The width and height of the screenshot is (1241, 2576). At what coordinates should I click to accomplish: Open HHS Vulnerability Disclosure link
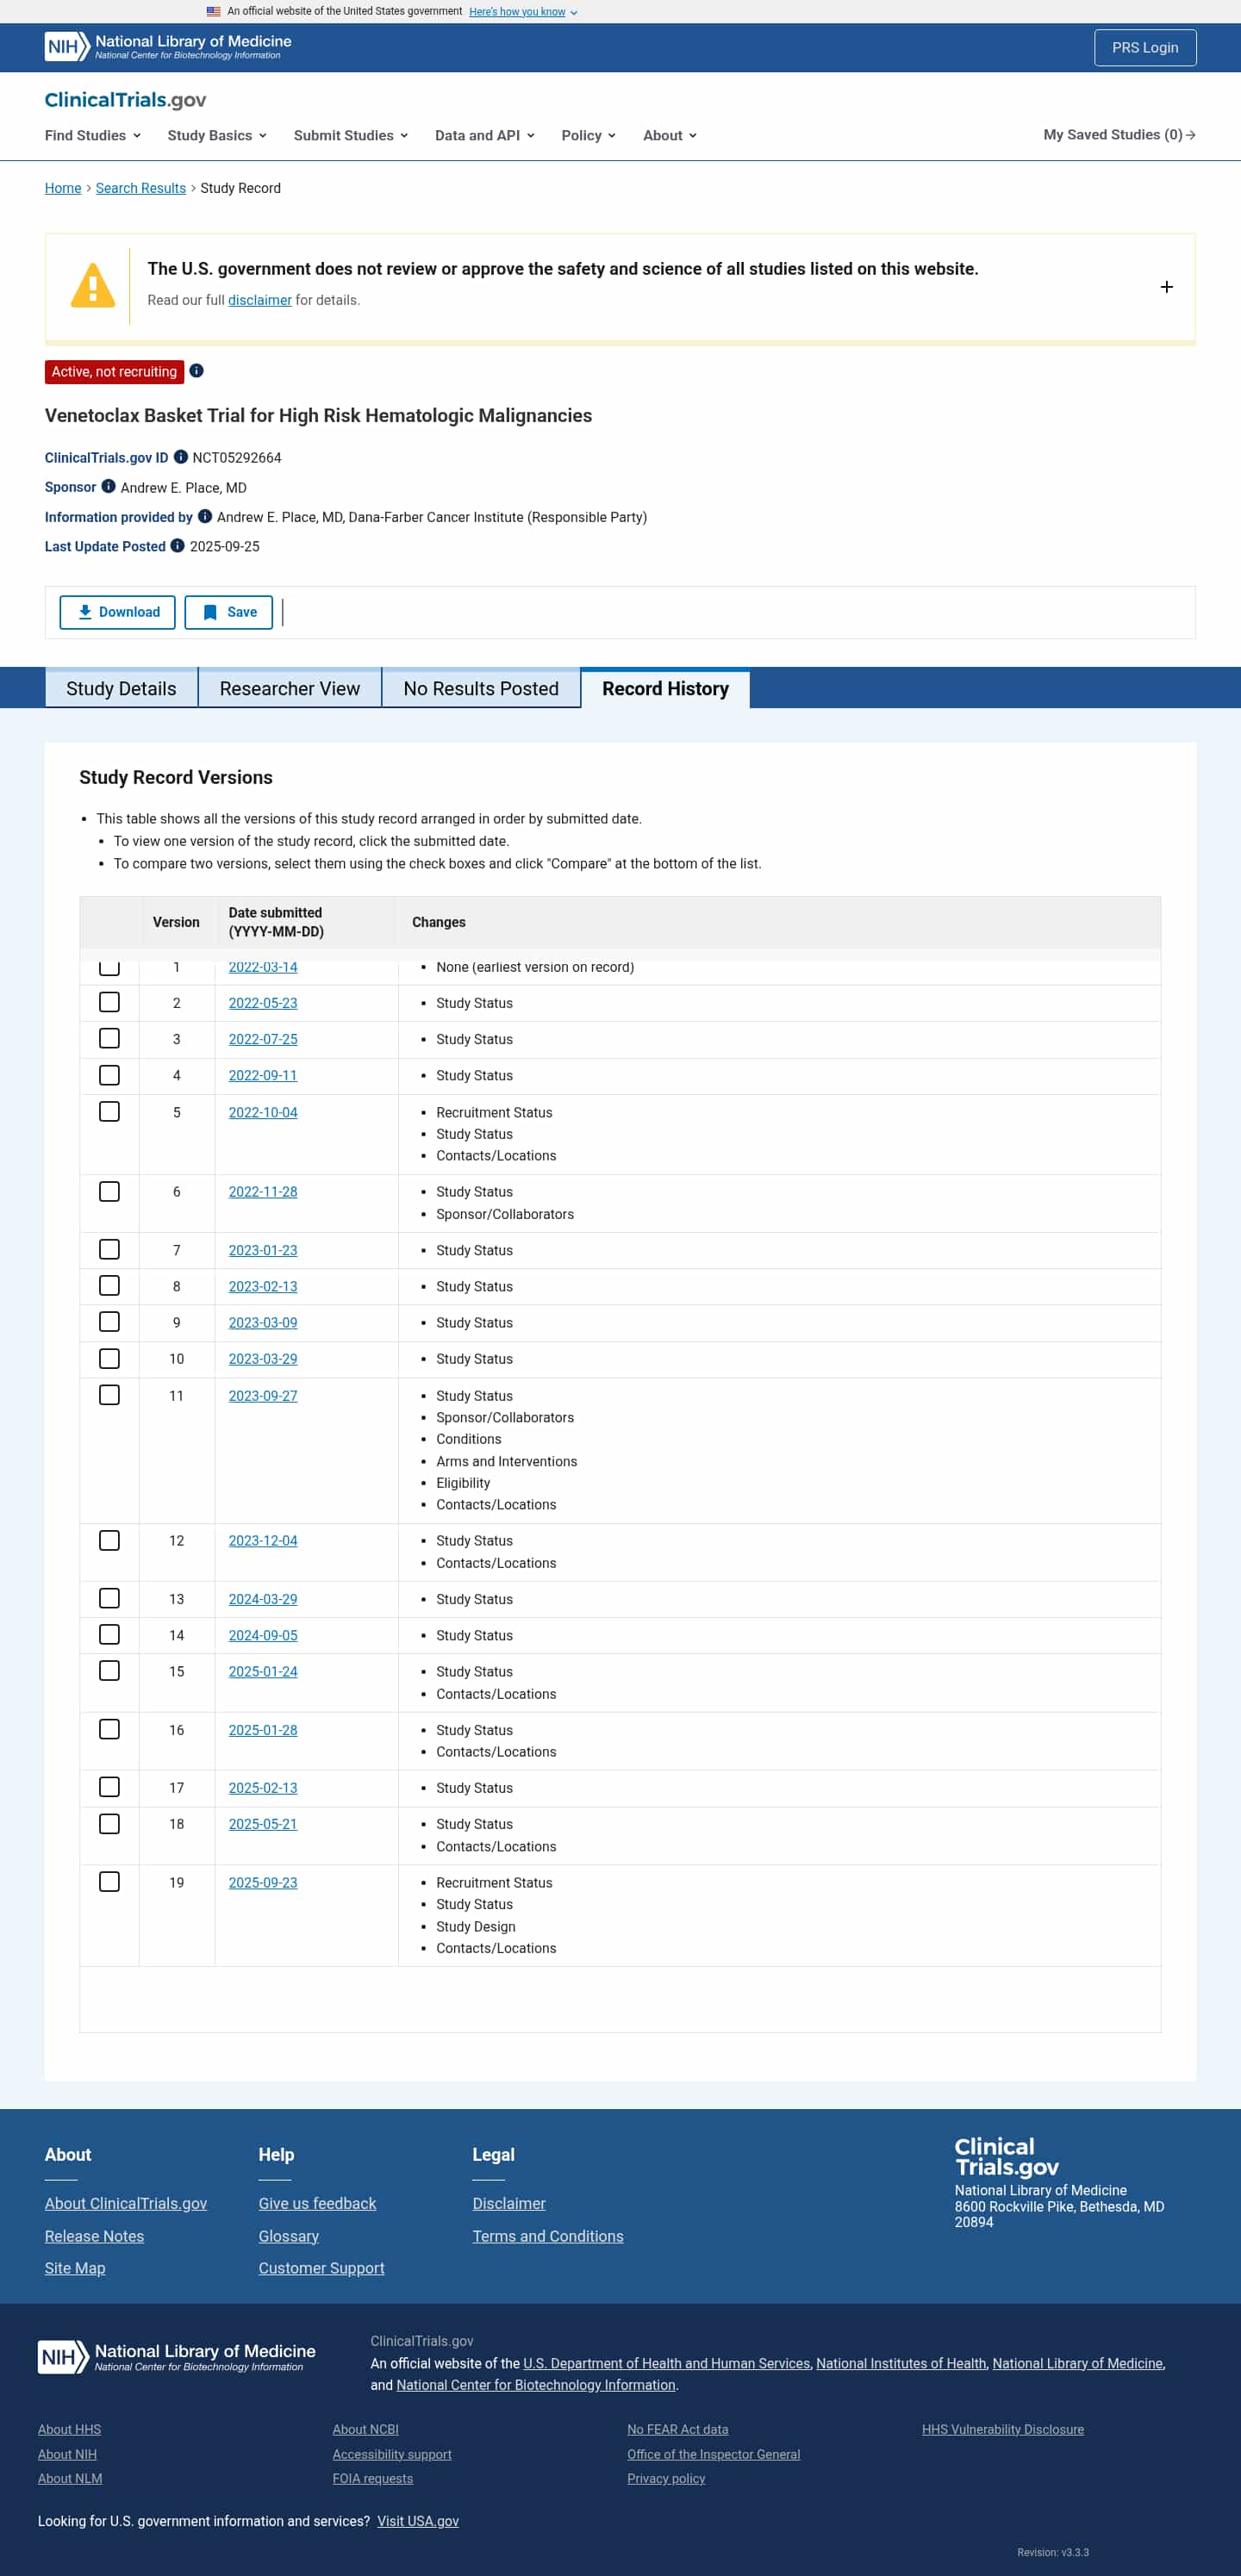coord(1003,2429)
